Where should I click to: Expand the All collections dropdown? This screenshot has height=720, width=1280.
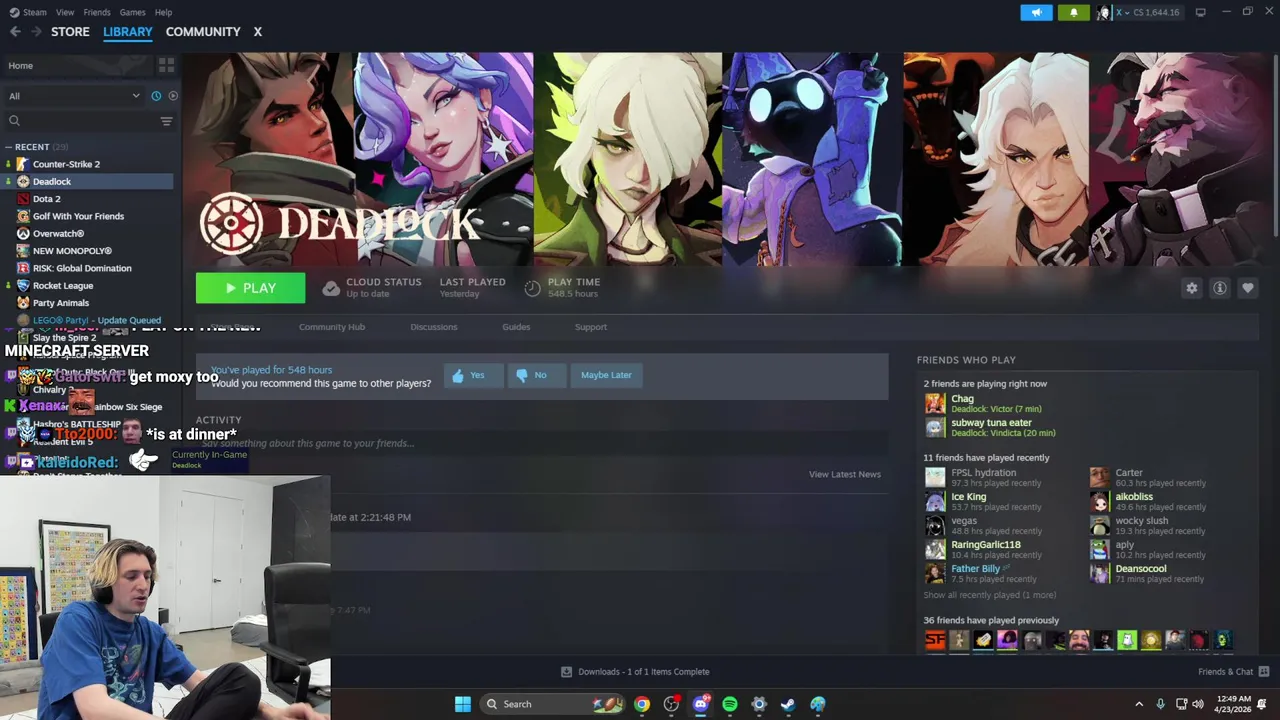76,96
